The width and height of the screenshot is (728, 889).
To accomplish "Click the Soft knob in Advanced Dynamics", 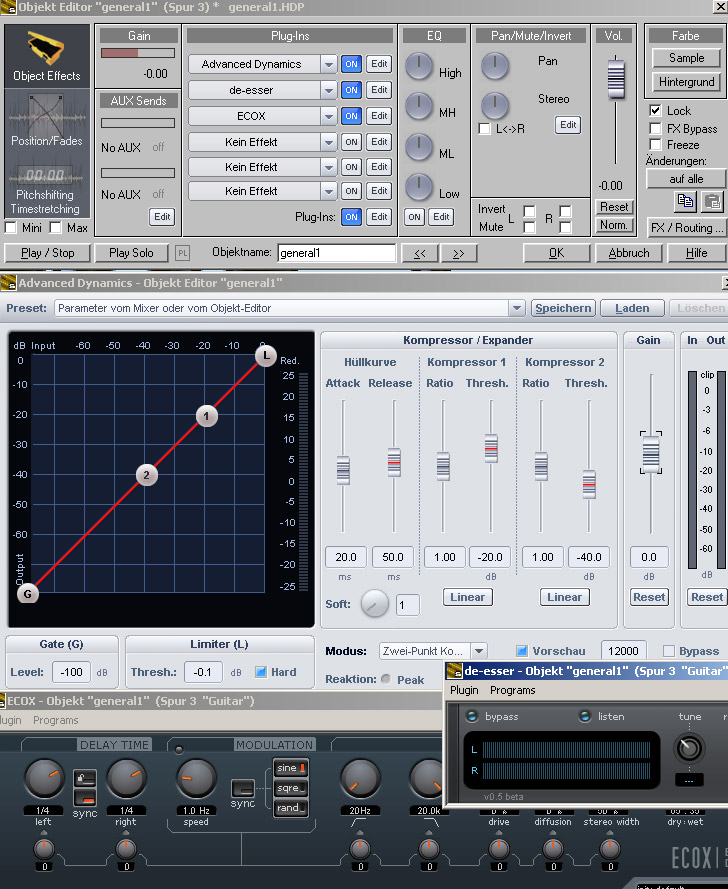I will [x=374, y=603].
